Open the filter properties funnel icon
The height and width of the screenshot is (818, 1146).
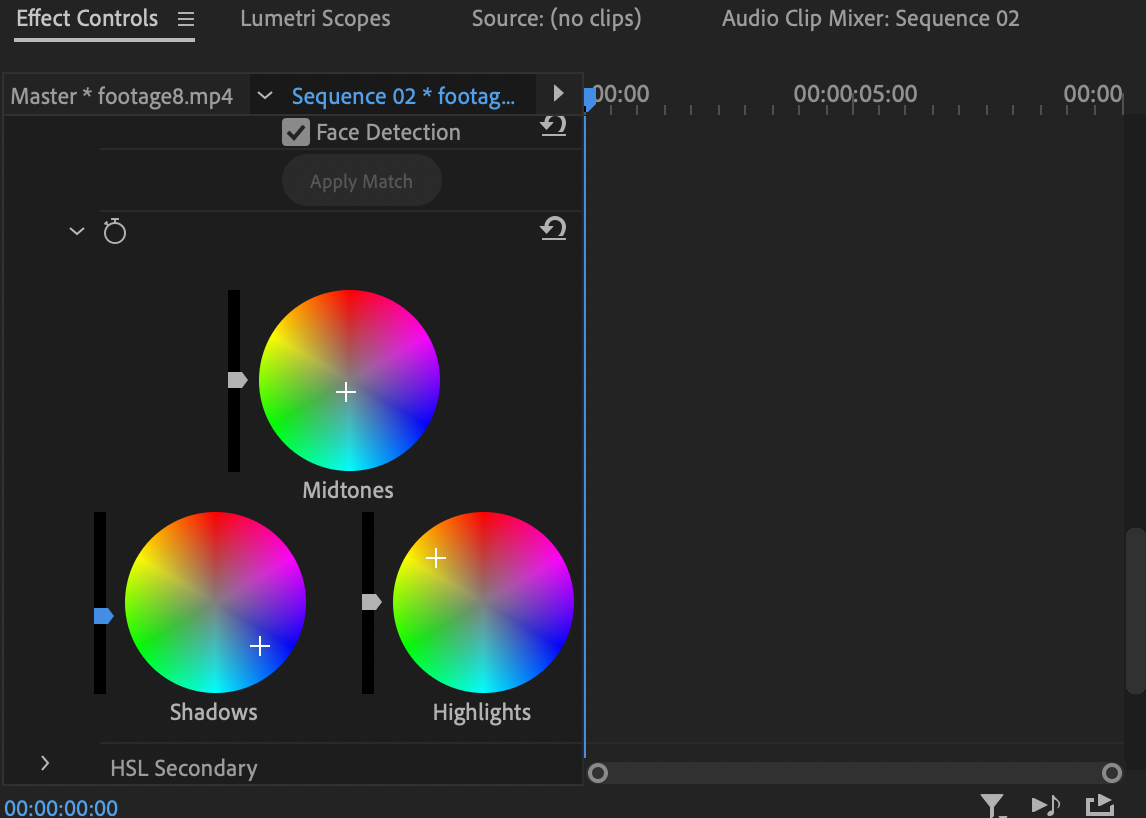click(x=991, y=804)
